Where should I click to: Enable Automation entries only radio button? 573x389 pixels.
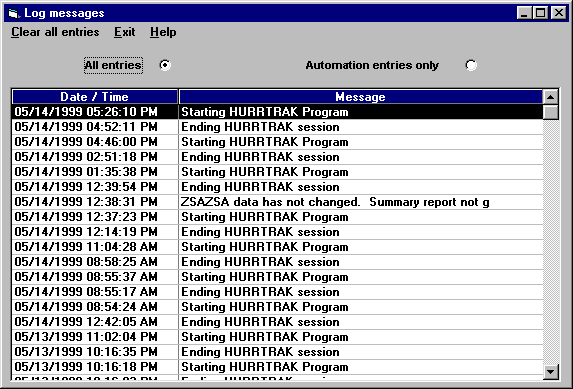471,65
